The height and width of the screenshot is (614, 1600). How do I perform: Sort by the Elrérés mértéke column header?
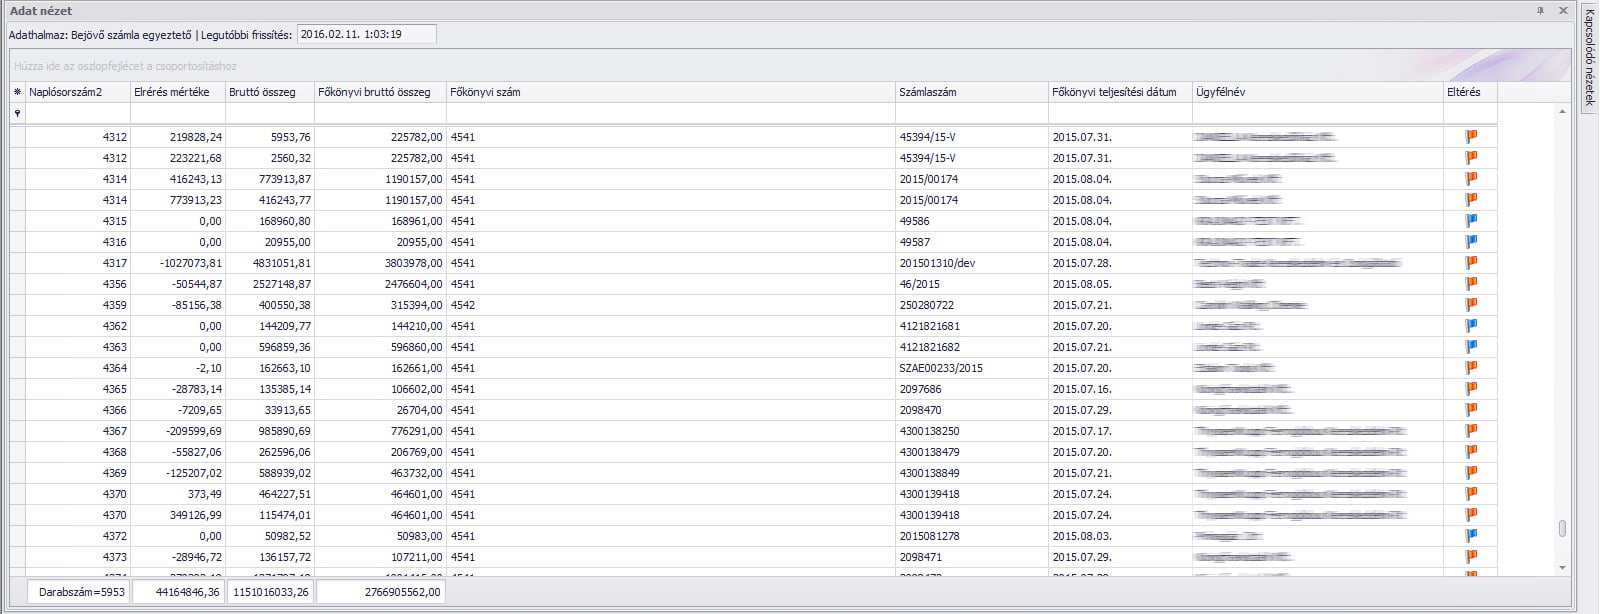coord(177,92)
